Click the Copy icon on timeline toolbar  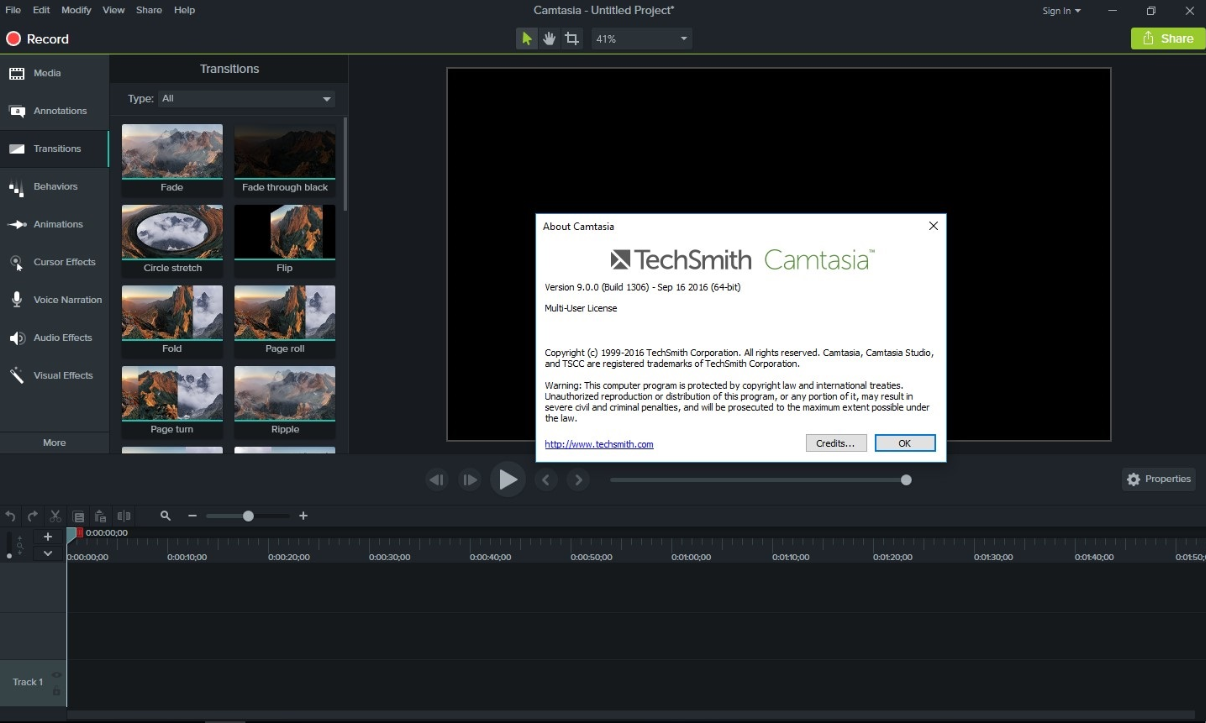tap(78, 516)
